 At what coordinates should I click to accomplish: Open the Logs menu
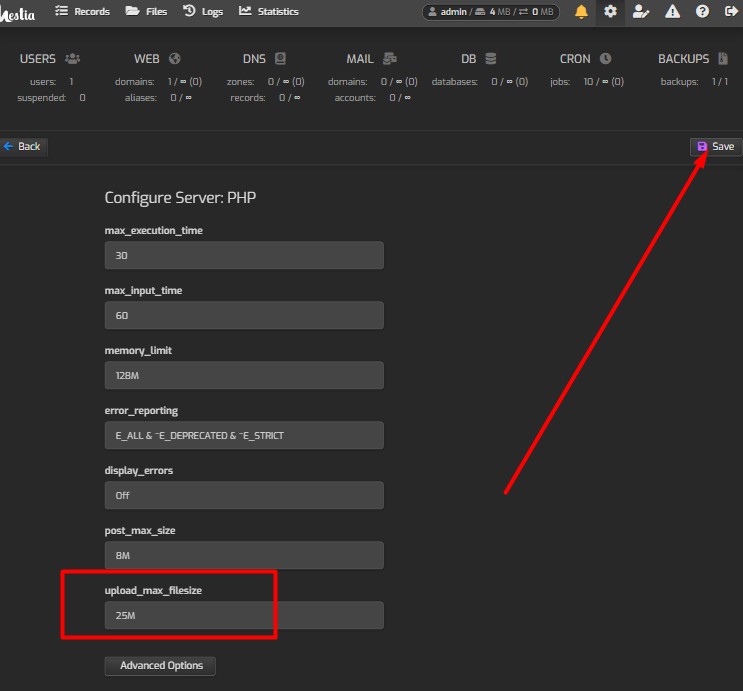coord(203,11)
